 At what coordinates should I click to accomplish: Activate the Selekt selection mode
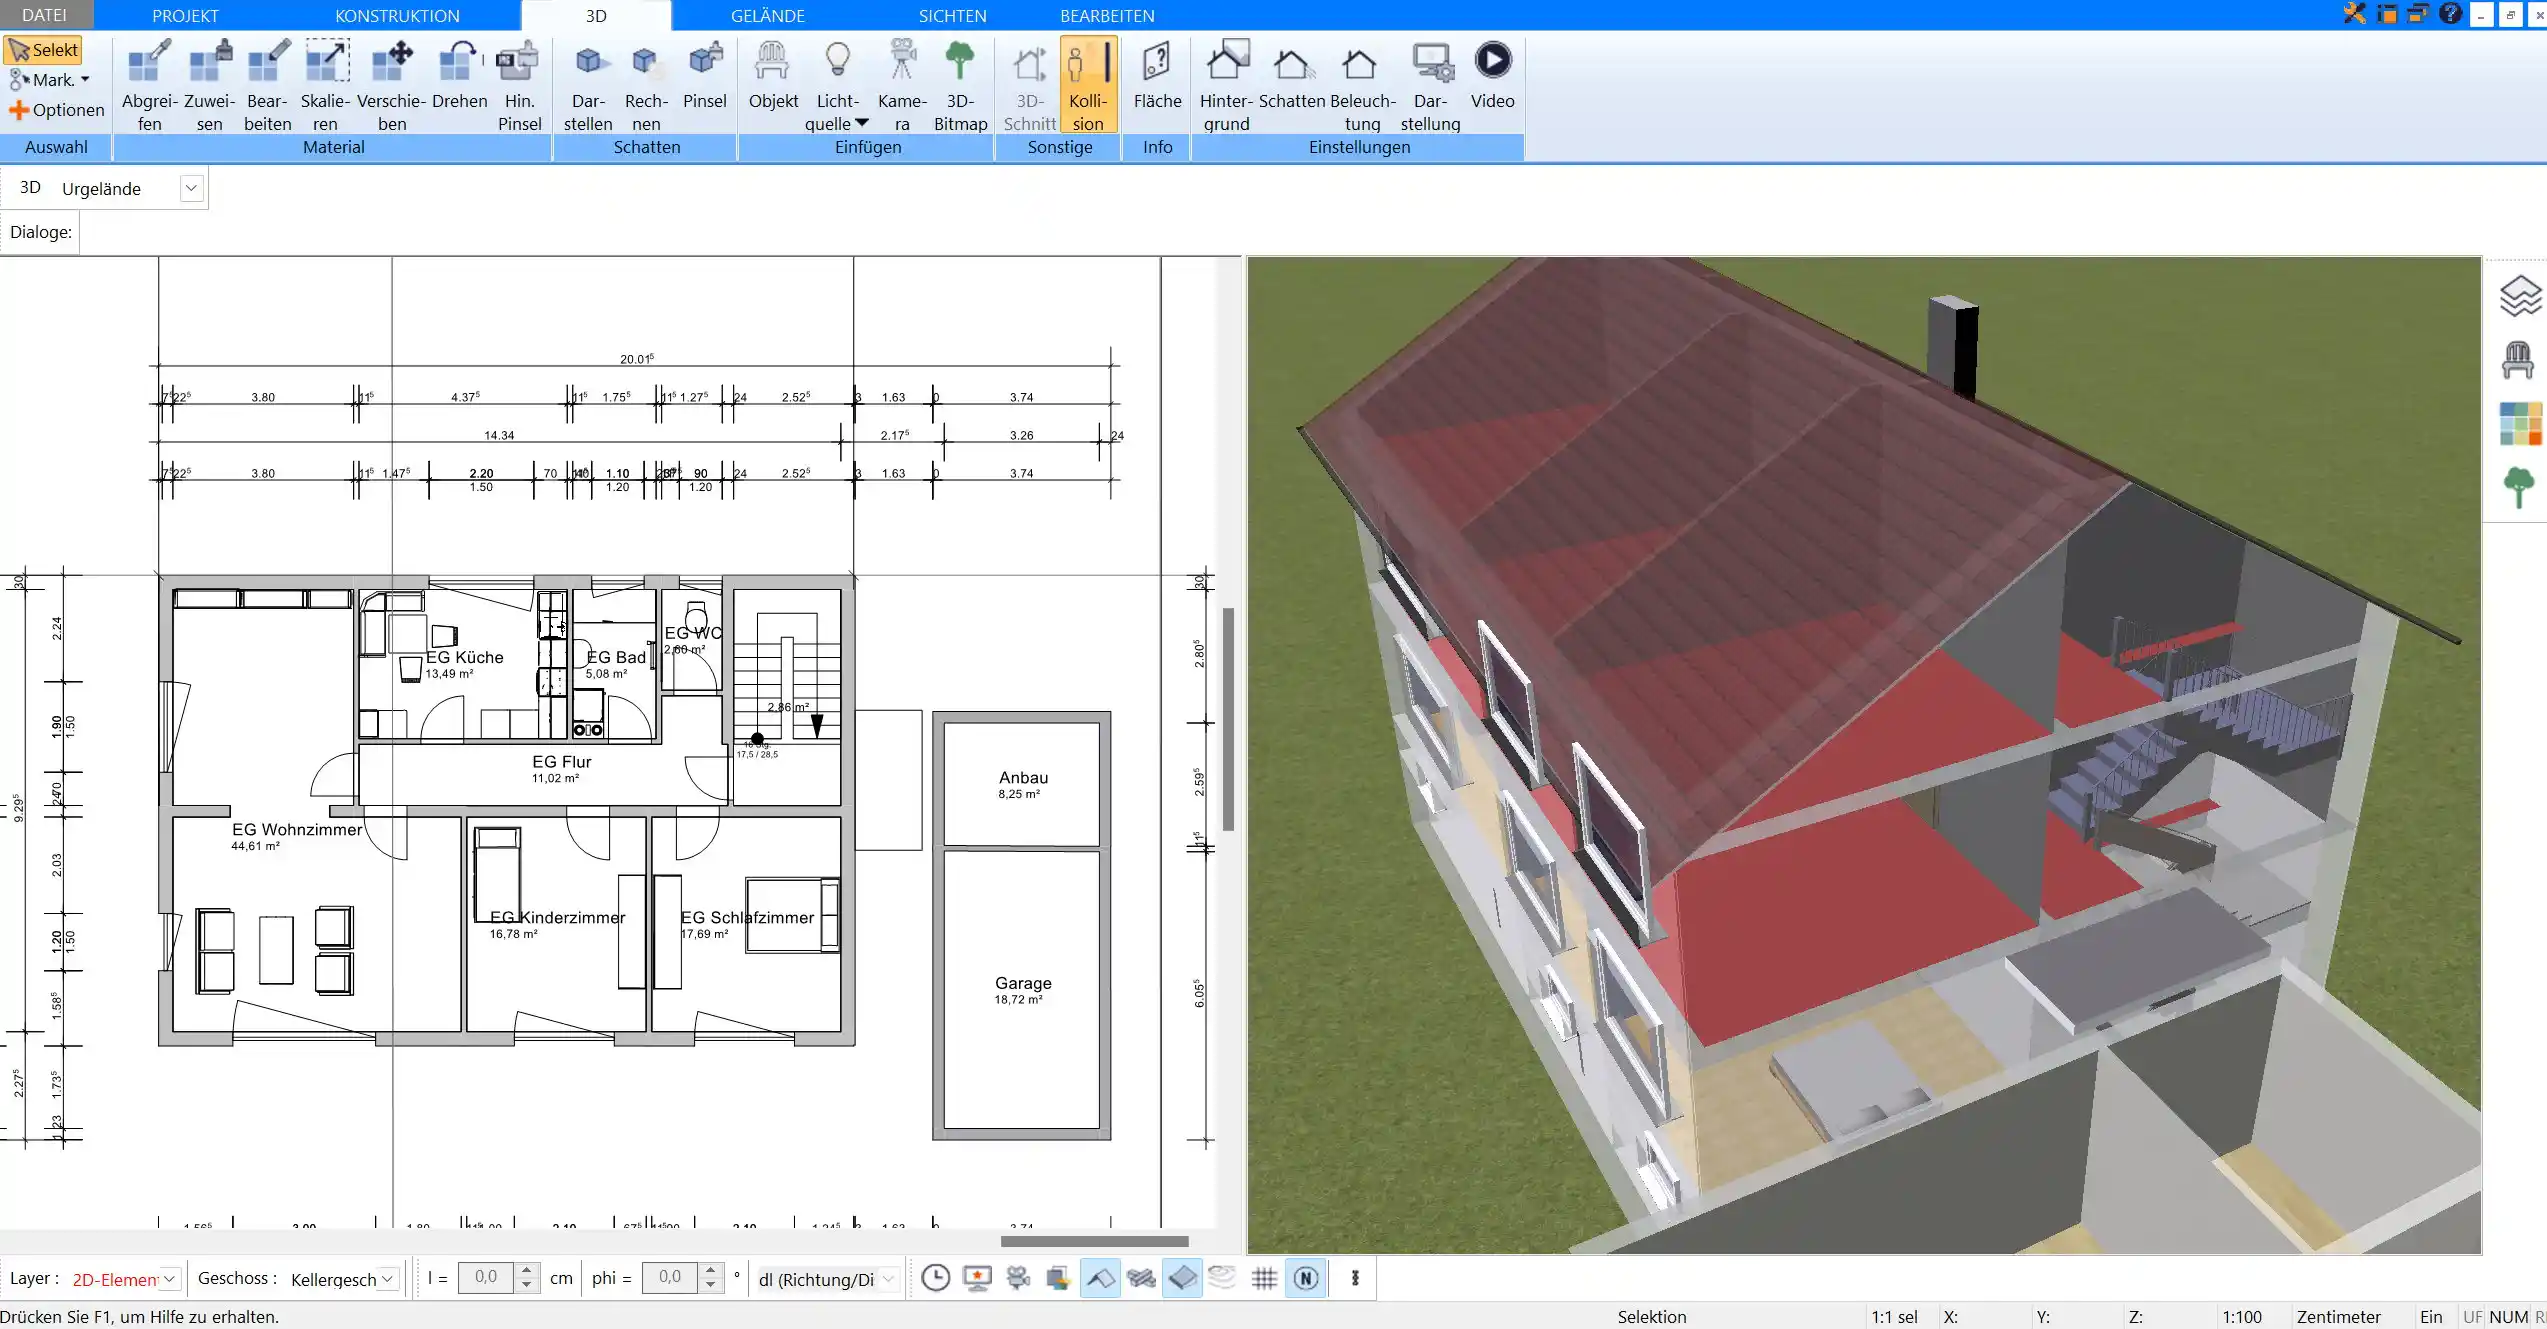click(43, 50)
